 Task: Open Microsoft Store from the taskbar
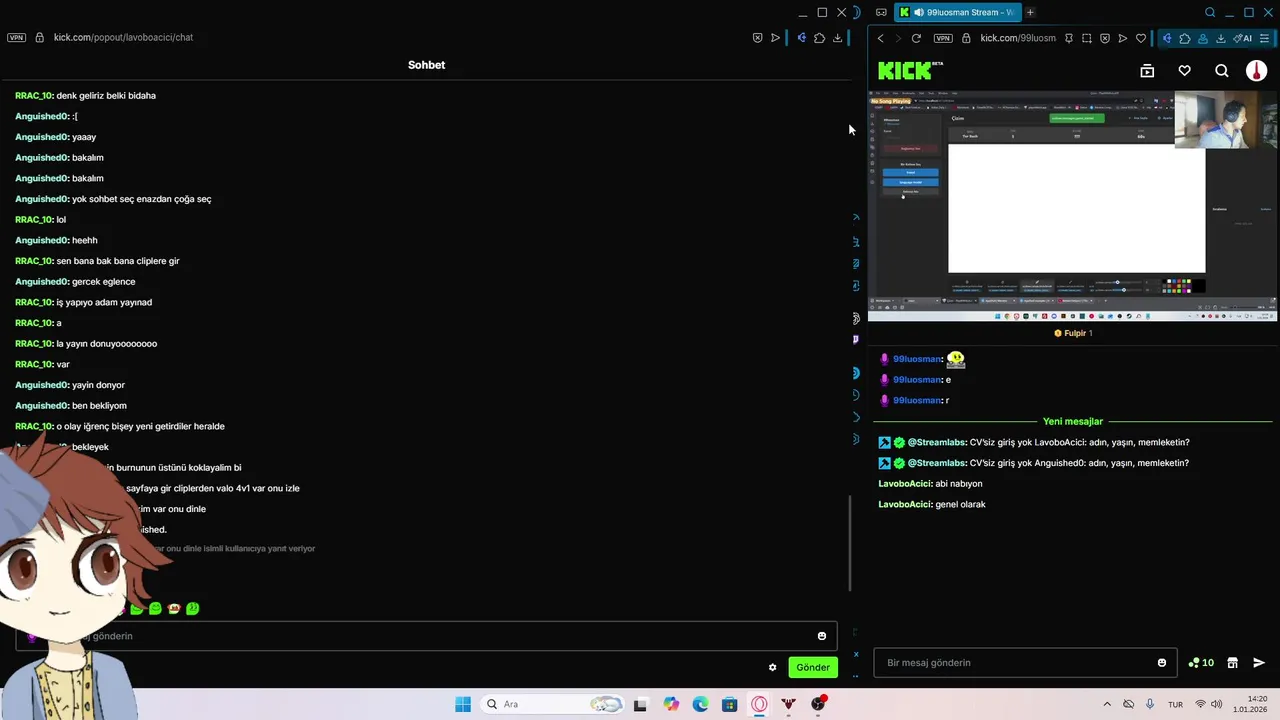[730, 704]
